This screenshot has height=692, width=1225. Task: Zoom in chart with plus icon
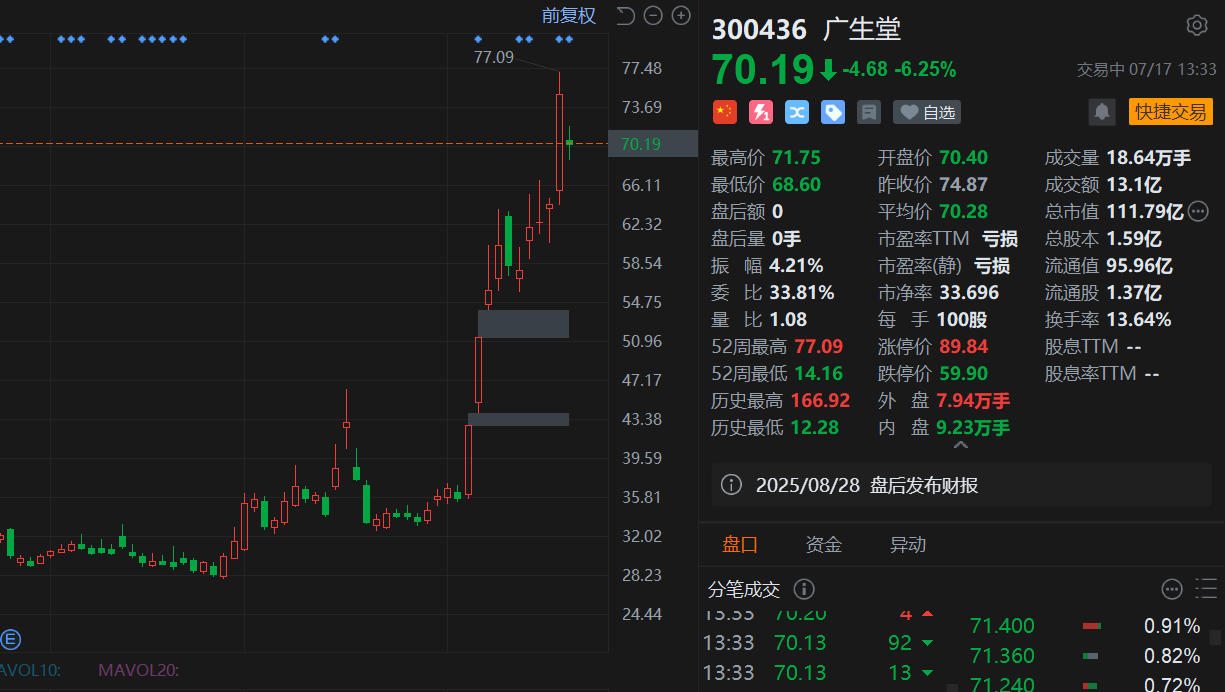click(681, 15)
